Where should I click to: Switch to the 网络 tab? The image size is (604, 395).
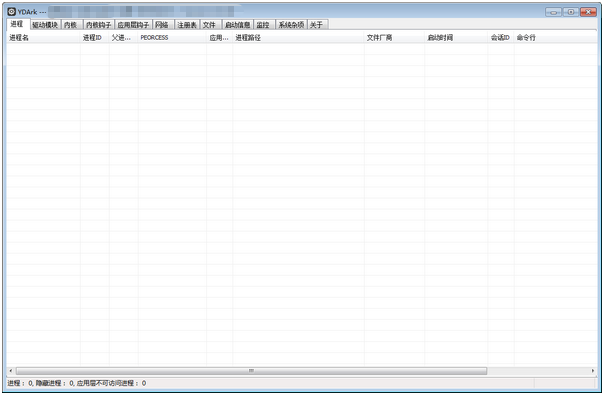point(163,25)
